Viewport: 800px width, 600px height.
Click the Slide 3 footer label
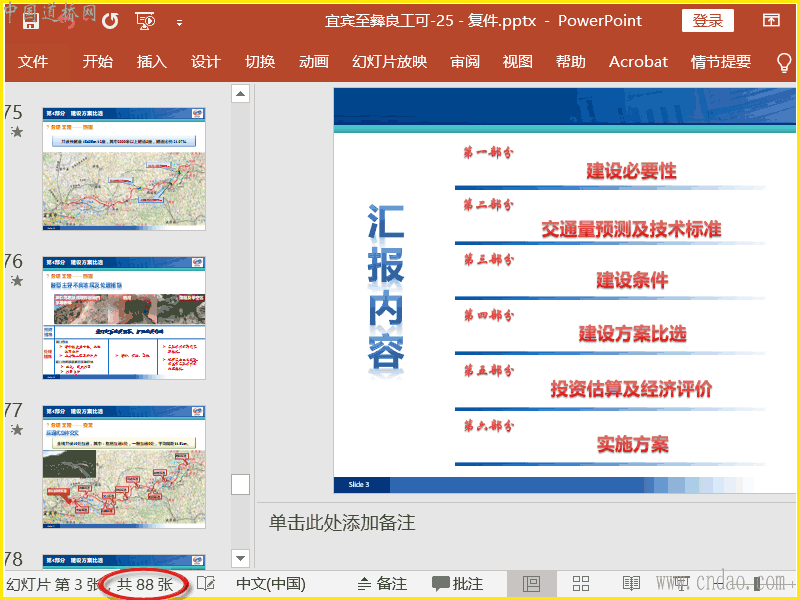pyautogui.click(x=359, y=485)
